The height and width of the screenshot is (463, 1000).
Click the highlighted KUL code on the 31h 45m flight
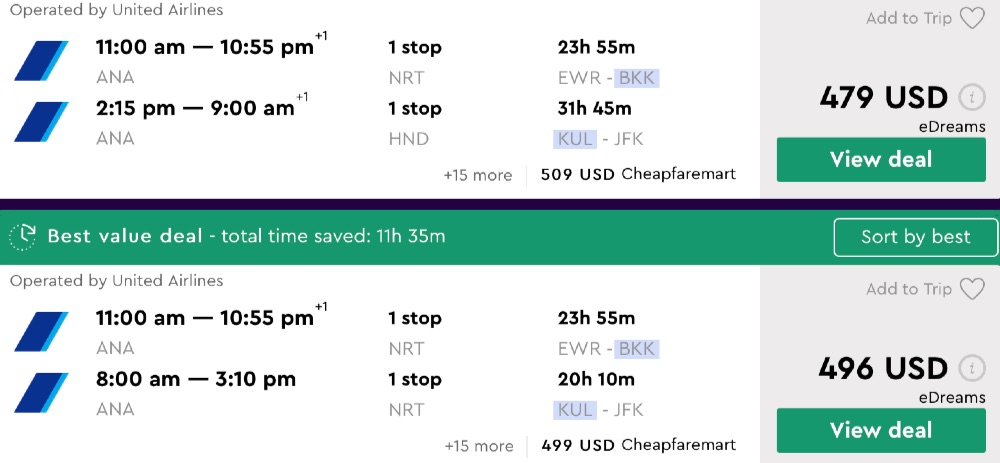coord(576,139)
